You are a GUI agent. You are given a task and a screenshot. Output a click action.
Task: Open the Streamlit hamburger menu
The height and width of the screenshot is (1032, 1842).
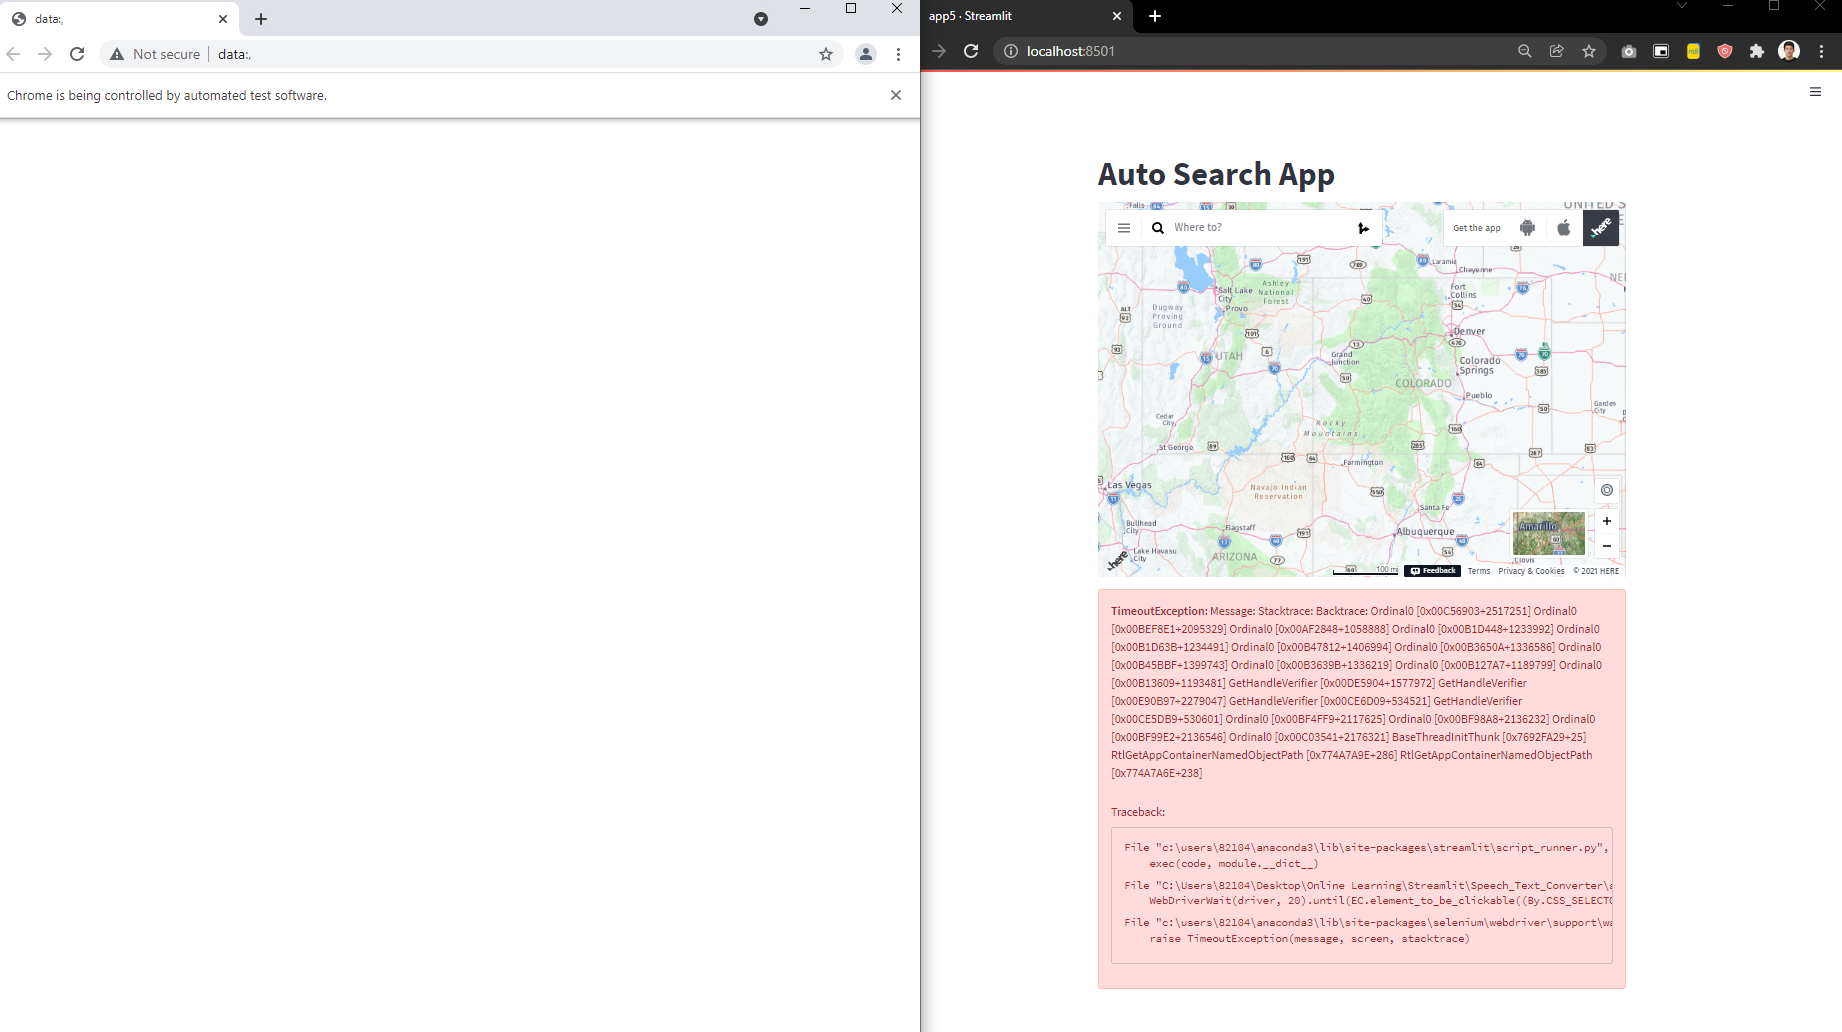pos(1815,92)
